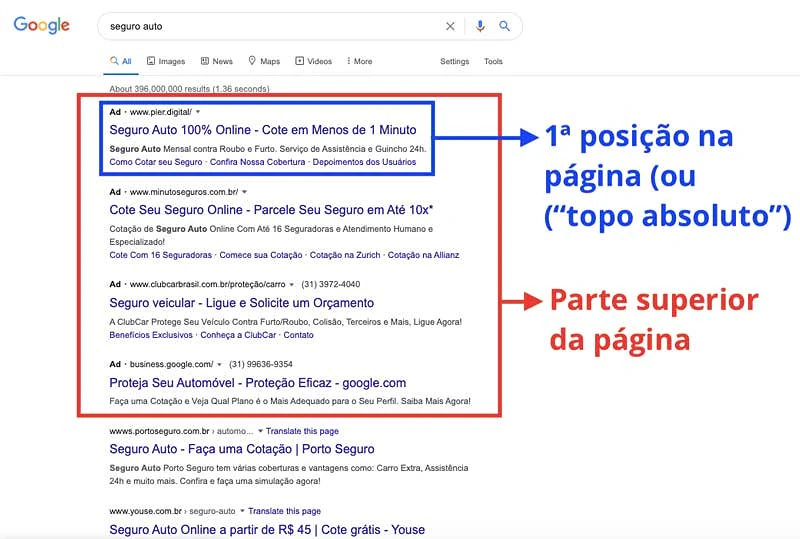Switch to the News tab
Image resolution: width=800 pixels, height=539 pixels.
216,61
